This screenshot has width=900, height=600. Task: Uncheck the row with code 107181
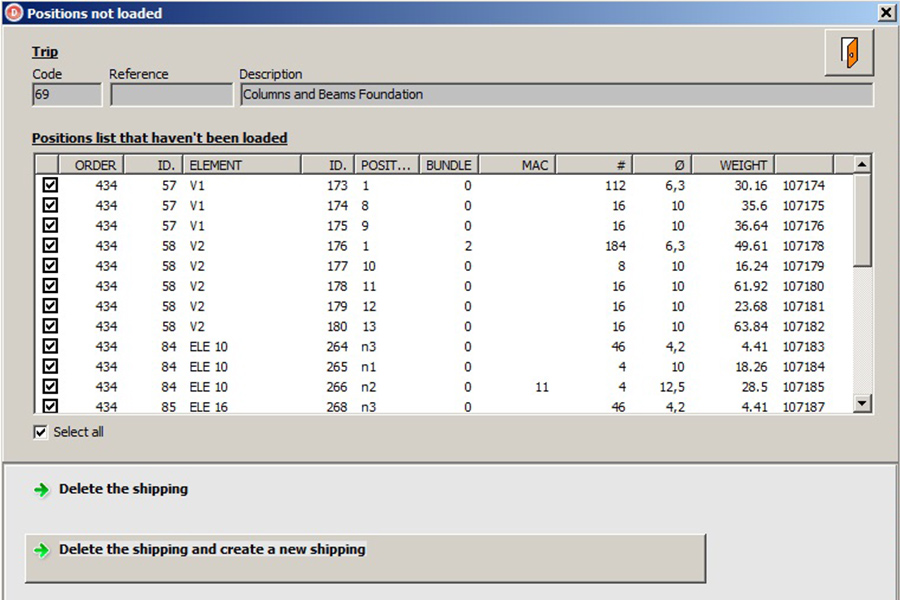click(x=50, y=305)
